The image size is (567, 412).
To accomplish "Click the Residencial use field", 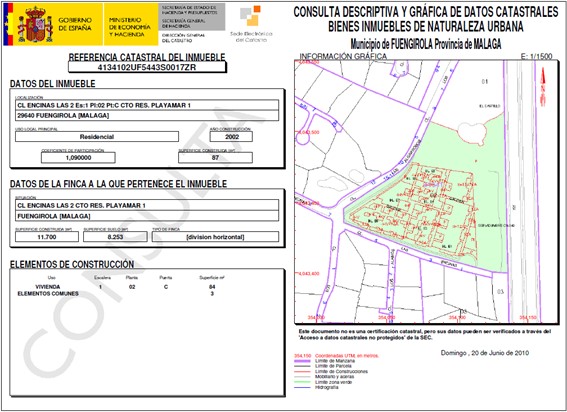I will click(97, 137).
